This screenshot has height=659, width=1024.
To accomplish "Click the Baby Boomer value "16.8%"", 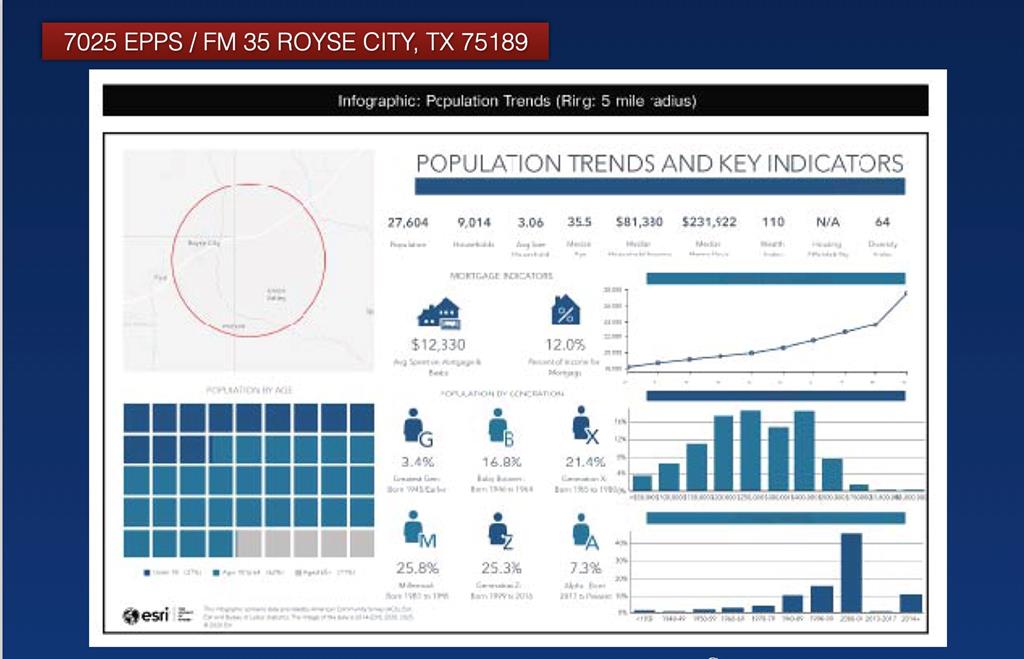I will (x=502, y=462).
